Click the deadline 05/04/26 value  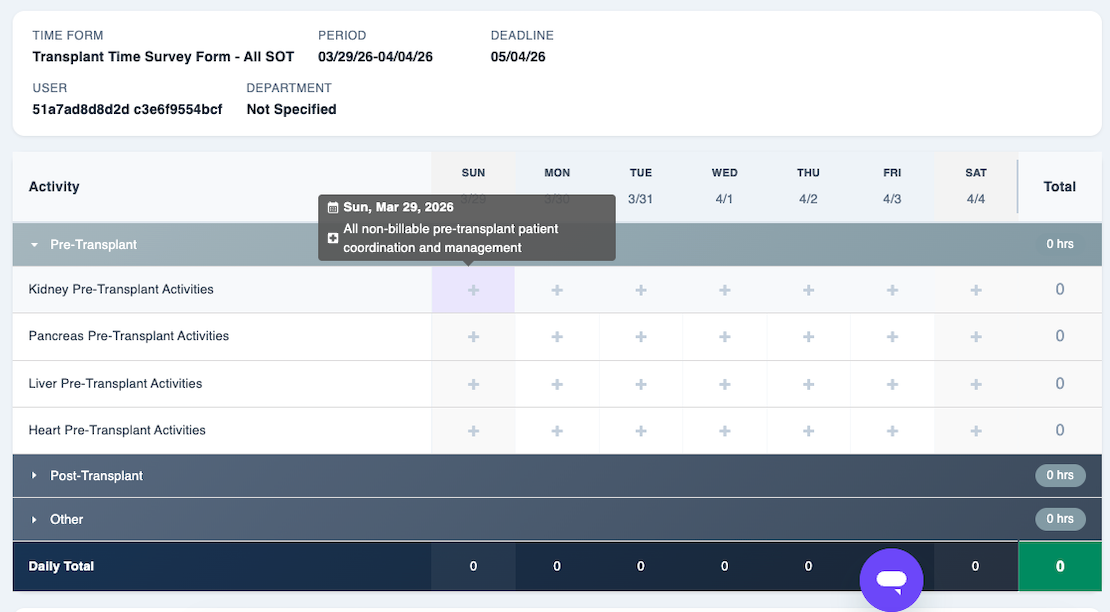pyautogui.click(x=518, y=57)
